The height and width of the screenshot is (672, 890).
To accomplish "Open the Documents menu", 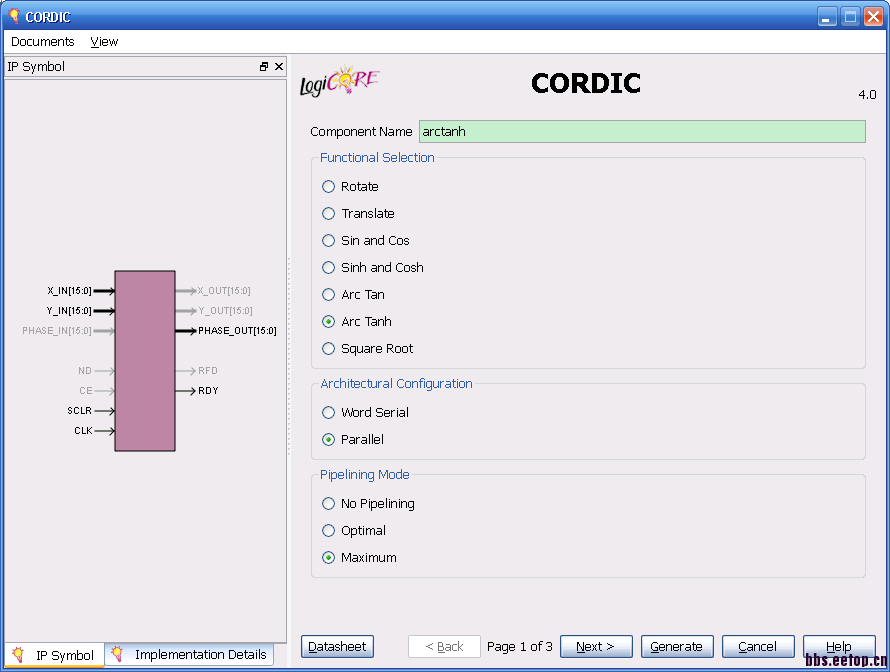I will tap(43, 41).
